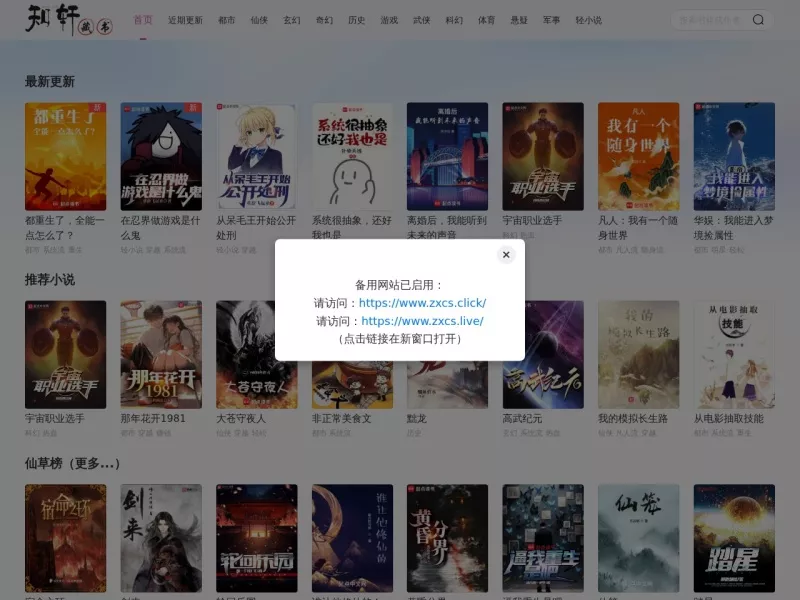Click title 那年花开1981
The height and width of the screenshot is (600, 800).
tap(153, 418)
